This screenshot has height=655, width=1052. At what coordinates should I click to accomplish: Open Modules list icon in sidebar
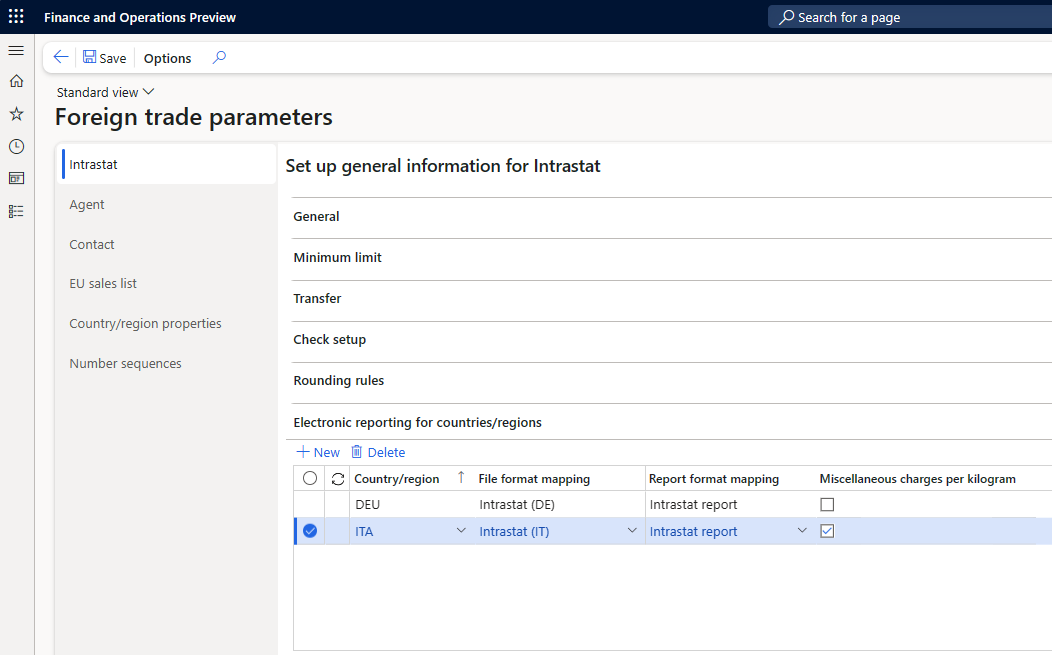[16, 211]
